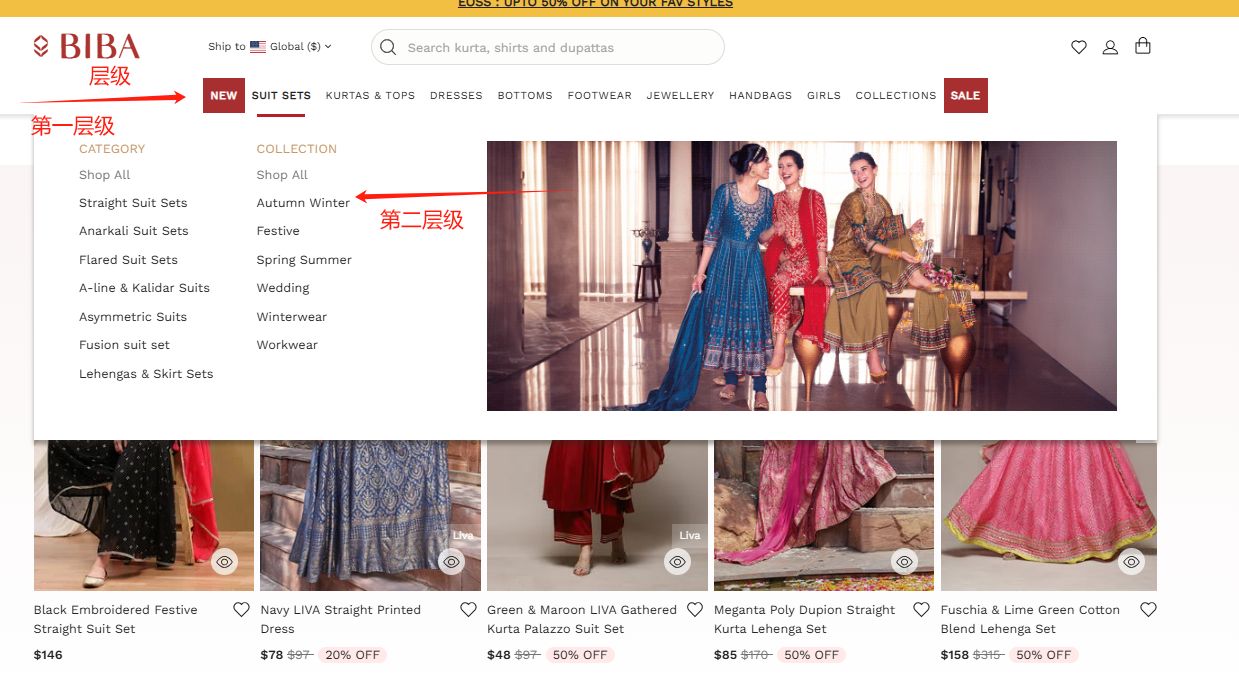Quick view Black Embroidered Festive Suit eye icon
This screenshot has height=695, width=1239.
tap(225, 562)
